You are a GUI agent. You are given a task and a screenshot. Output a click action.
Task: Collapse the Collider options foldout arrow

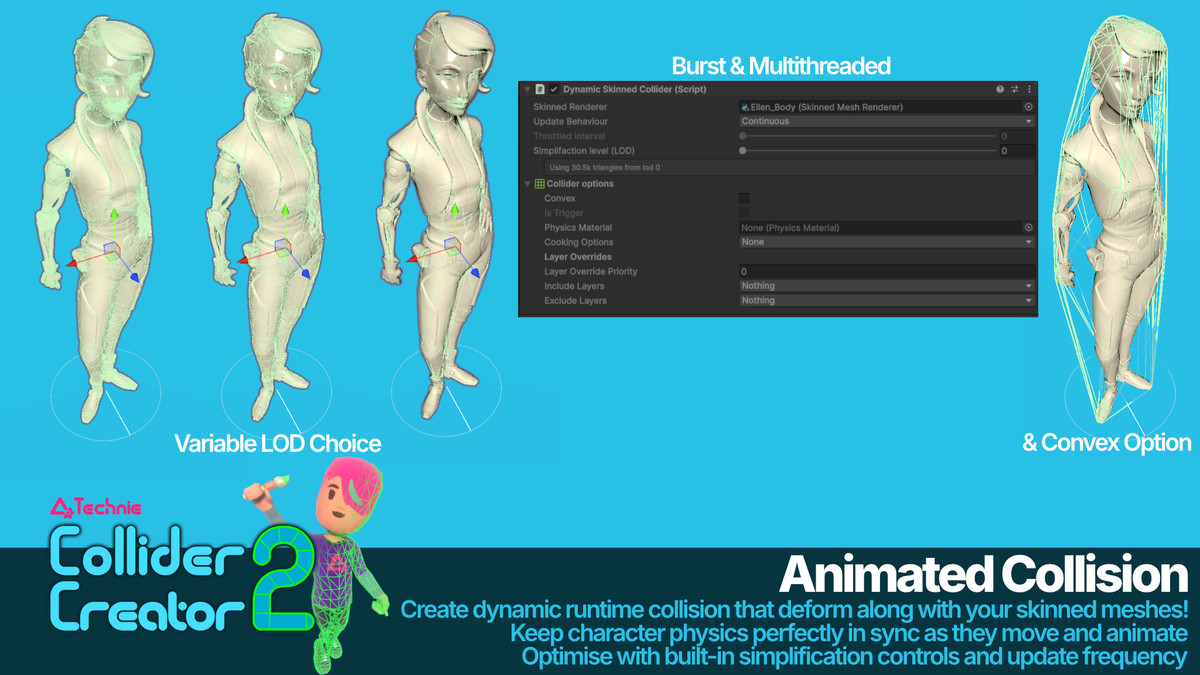pos(528,184)
